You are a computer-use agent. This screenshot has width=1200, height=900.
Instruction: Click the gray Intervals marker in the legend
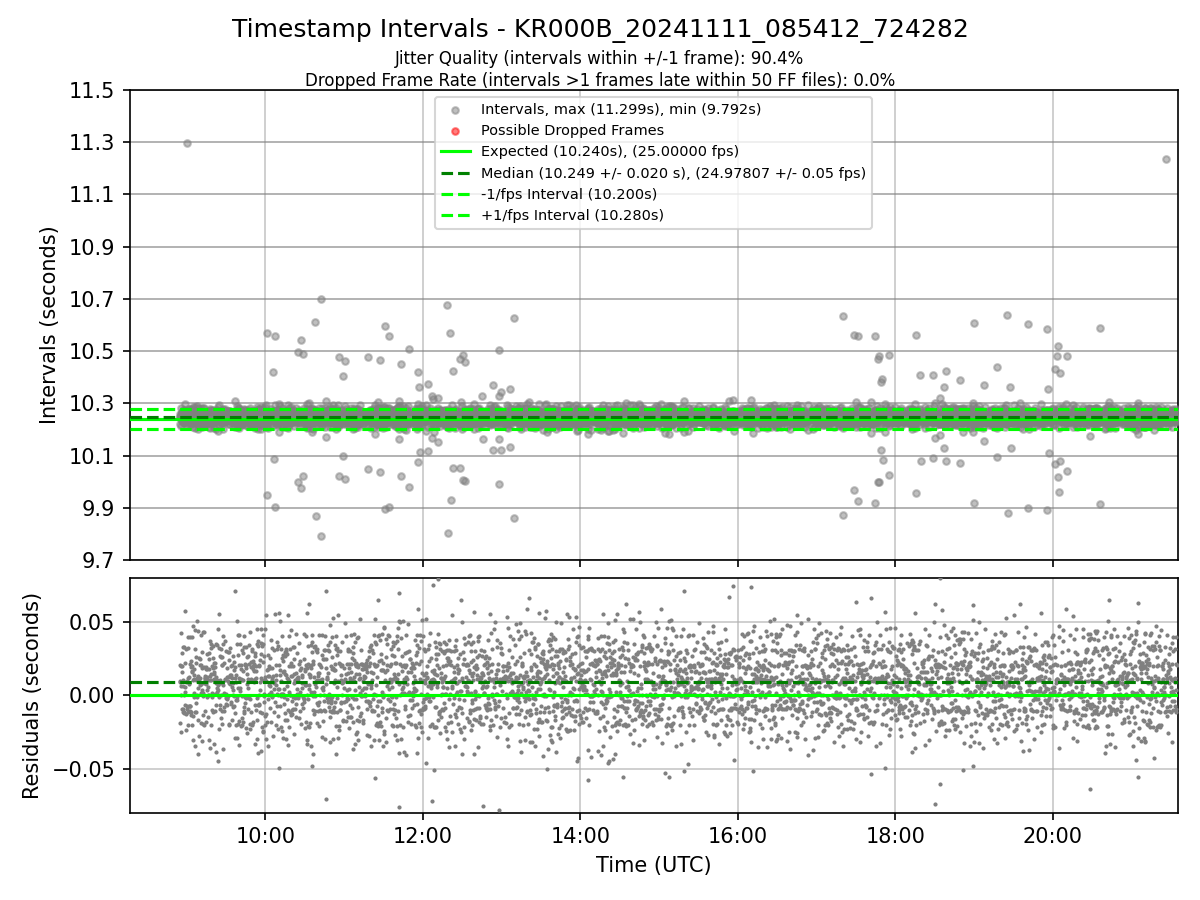tap(455, 110)
